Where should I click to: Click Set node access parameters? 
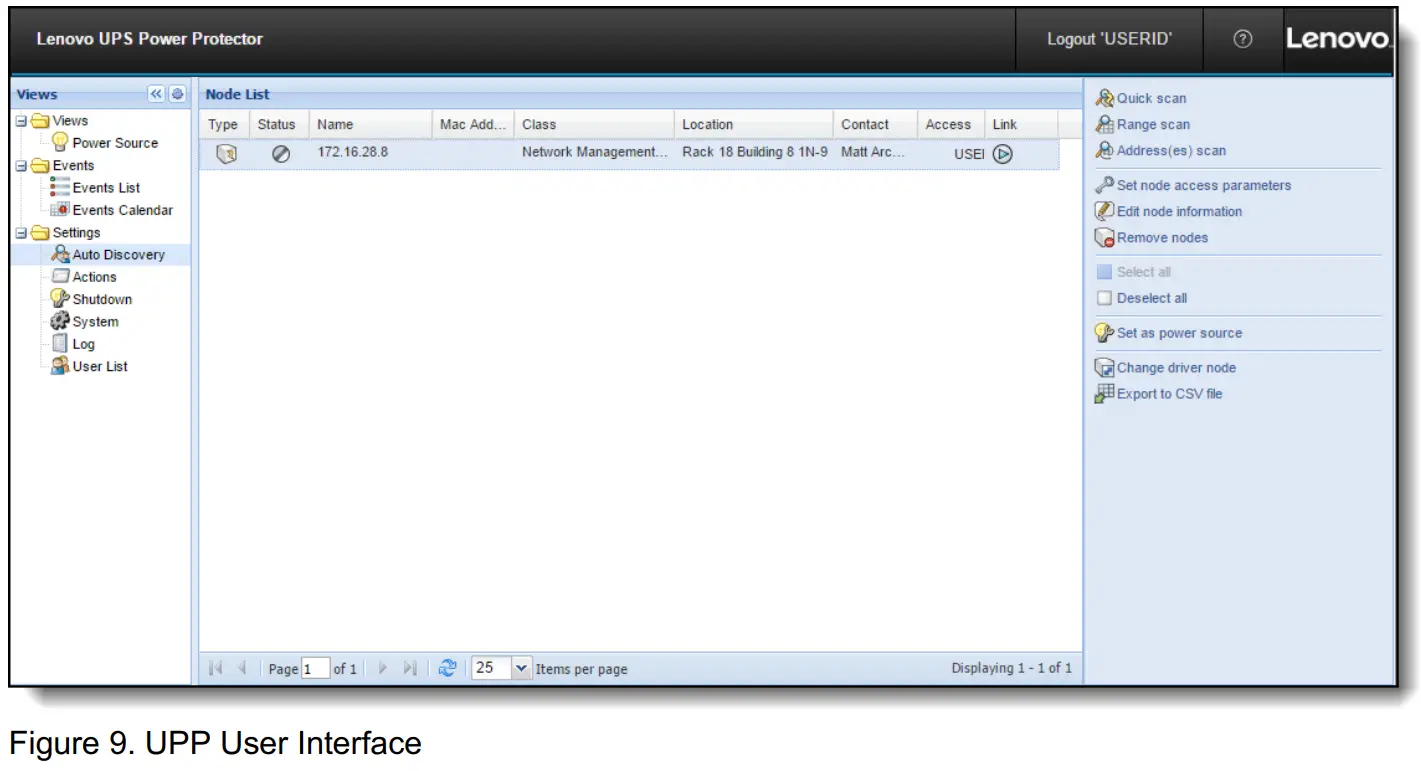pos(1204,185)
